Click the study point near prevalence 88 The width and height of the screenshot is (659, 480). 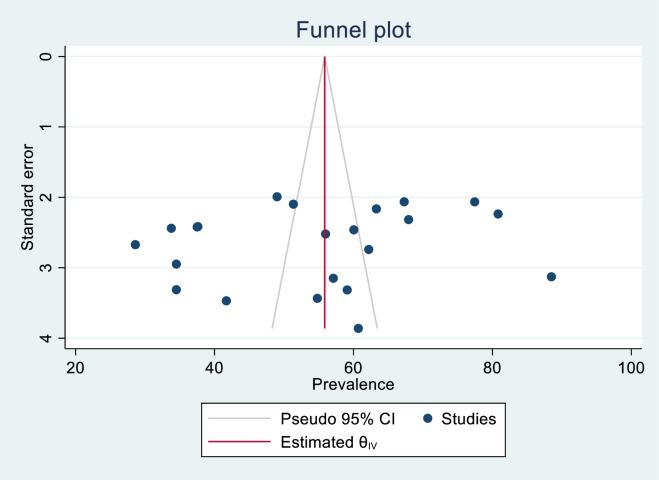pos(551,277)
